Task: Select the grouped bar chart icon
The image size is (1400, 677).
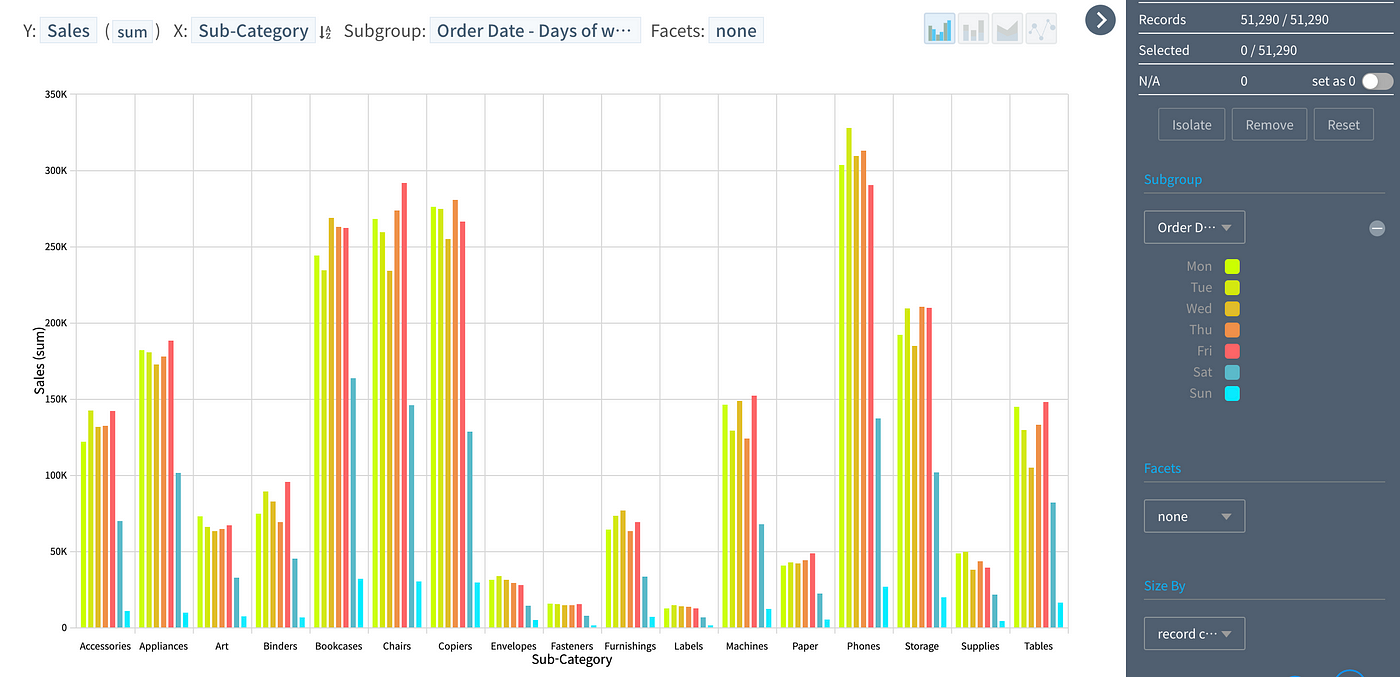Action: click(939, 29)
